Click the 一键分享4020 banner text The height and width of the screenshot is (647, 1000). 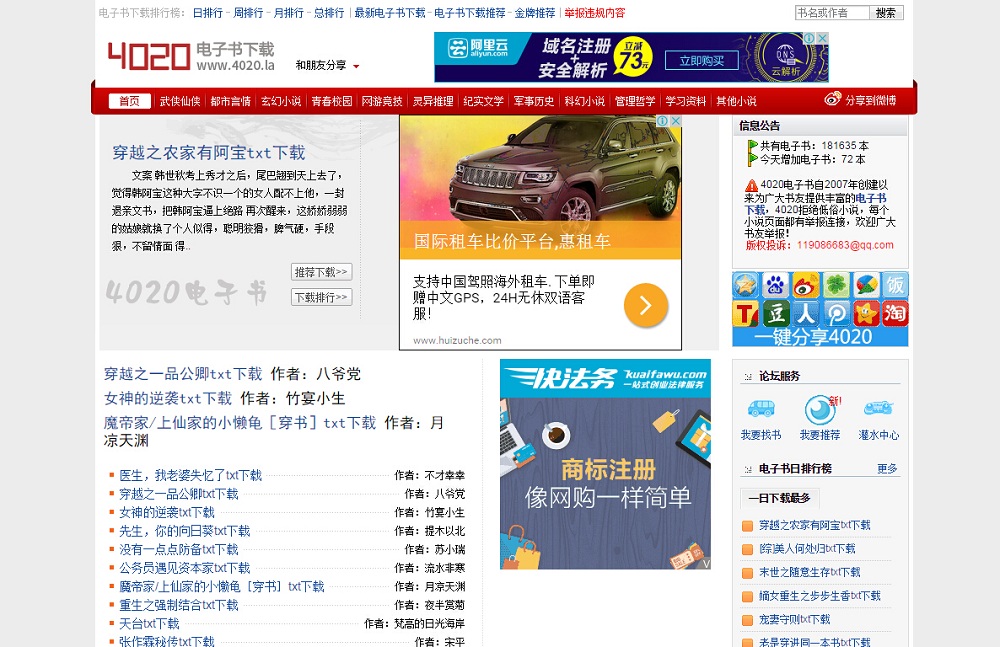tap(812, 337)
